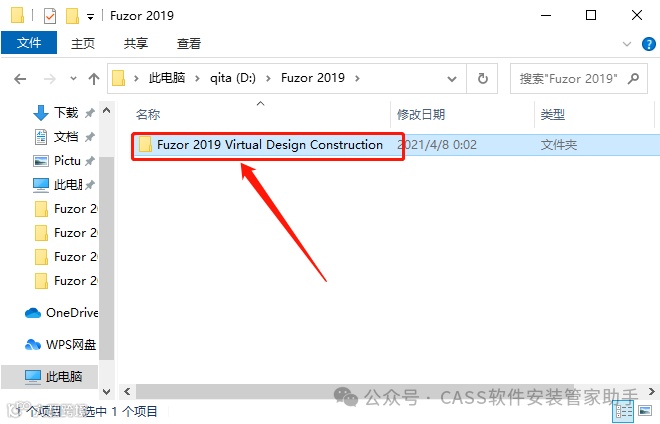Select OneDrive in the navigation pane
This screenshot has height=424, width=660.
61,313
